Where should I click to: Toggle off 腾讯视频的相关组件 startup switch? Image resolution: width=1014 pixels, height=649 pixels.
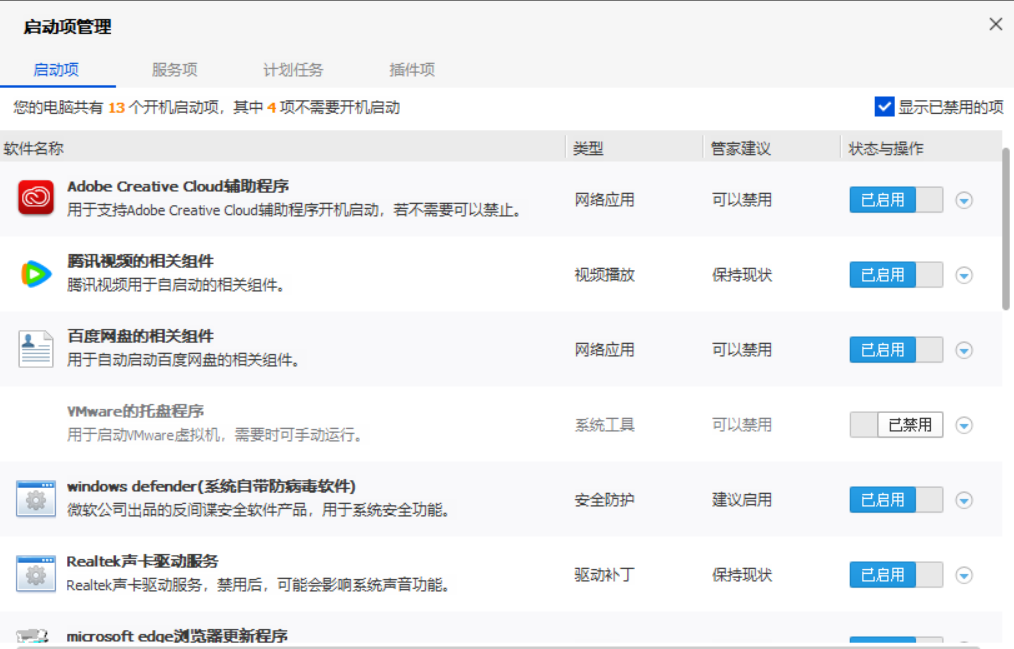pos(896,275)
